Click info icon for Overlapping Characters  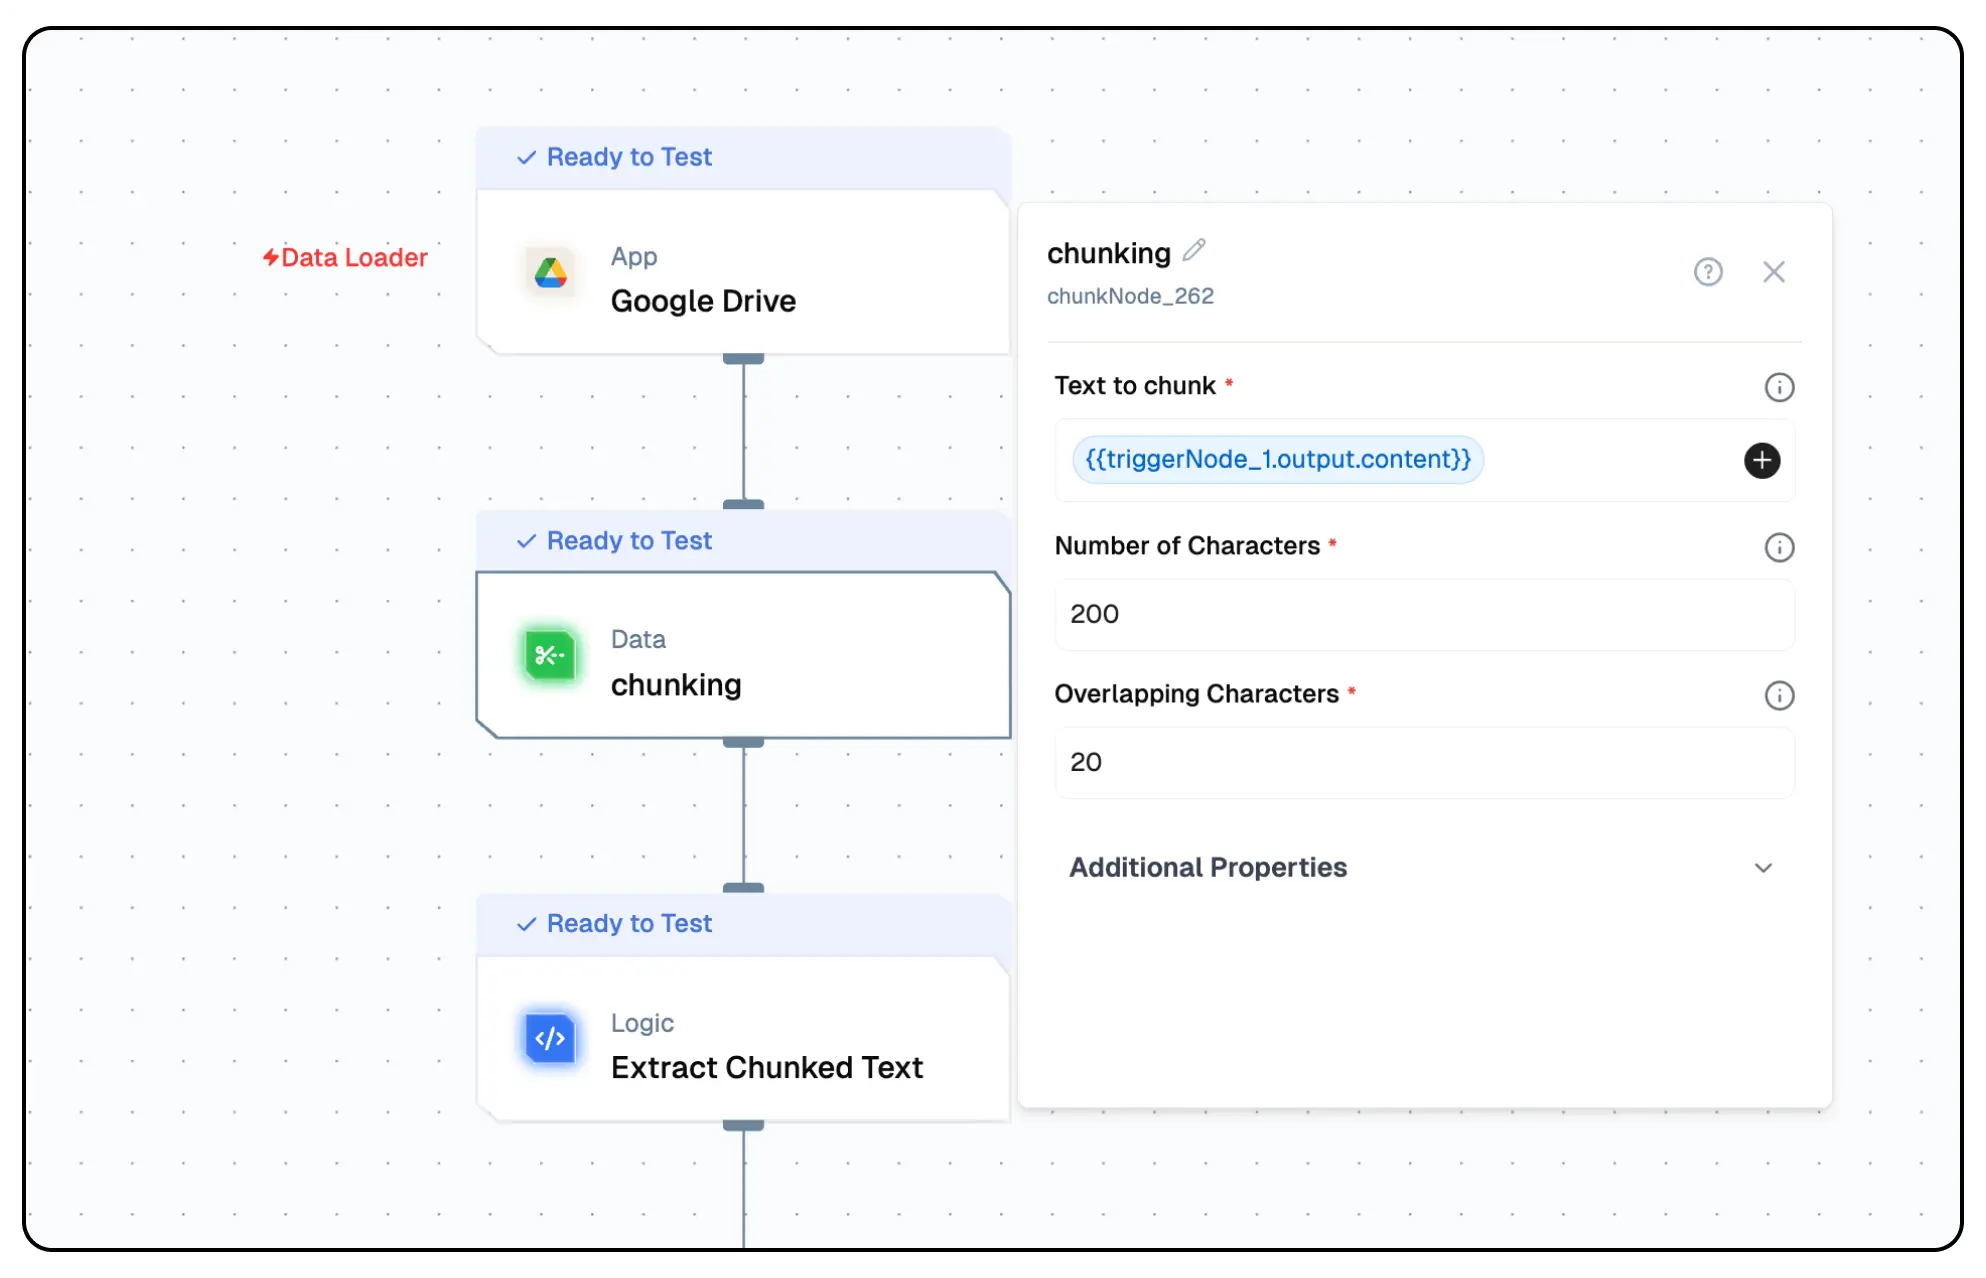pos(1779,695)
